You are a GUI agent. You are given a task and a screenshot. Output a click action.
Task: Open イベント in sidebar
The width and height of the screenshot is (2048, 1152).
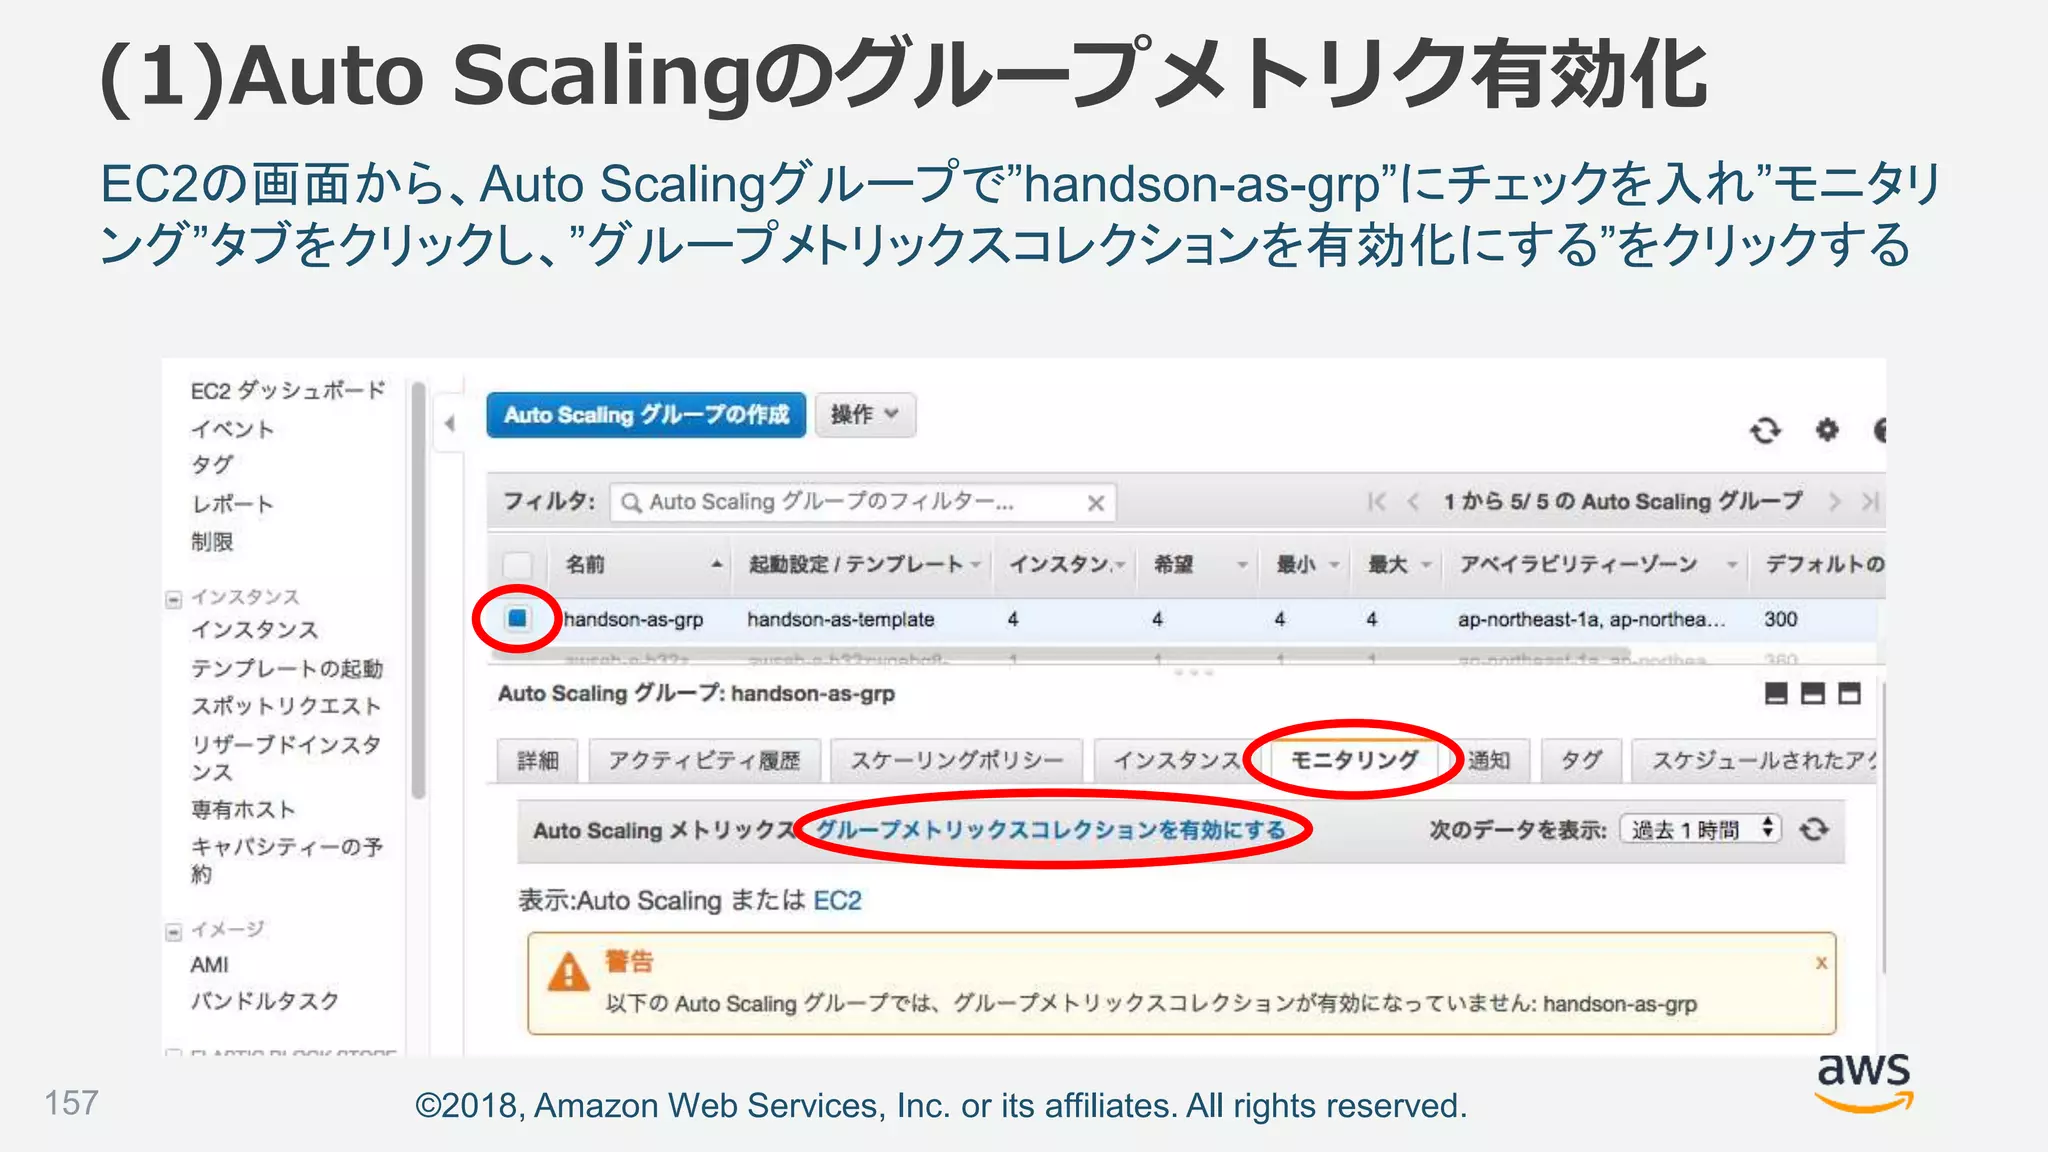(x=232, y=429)
